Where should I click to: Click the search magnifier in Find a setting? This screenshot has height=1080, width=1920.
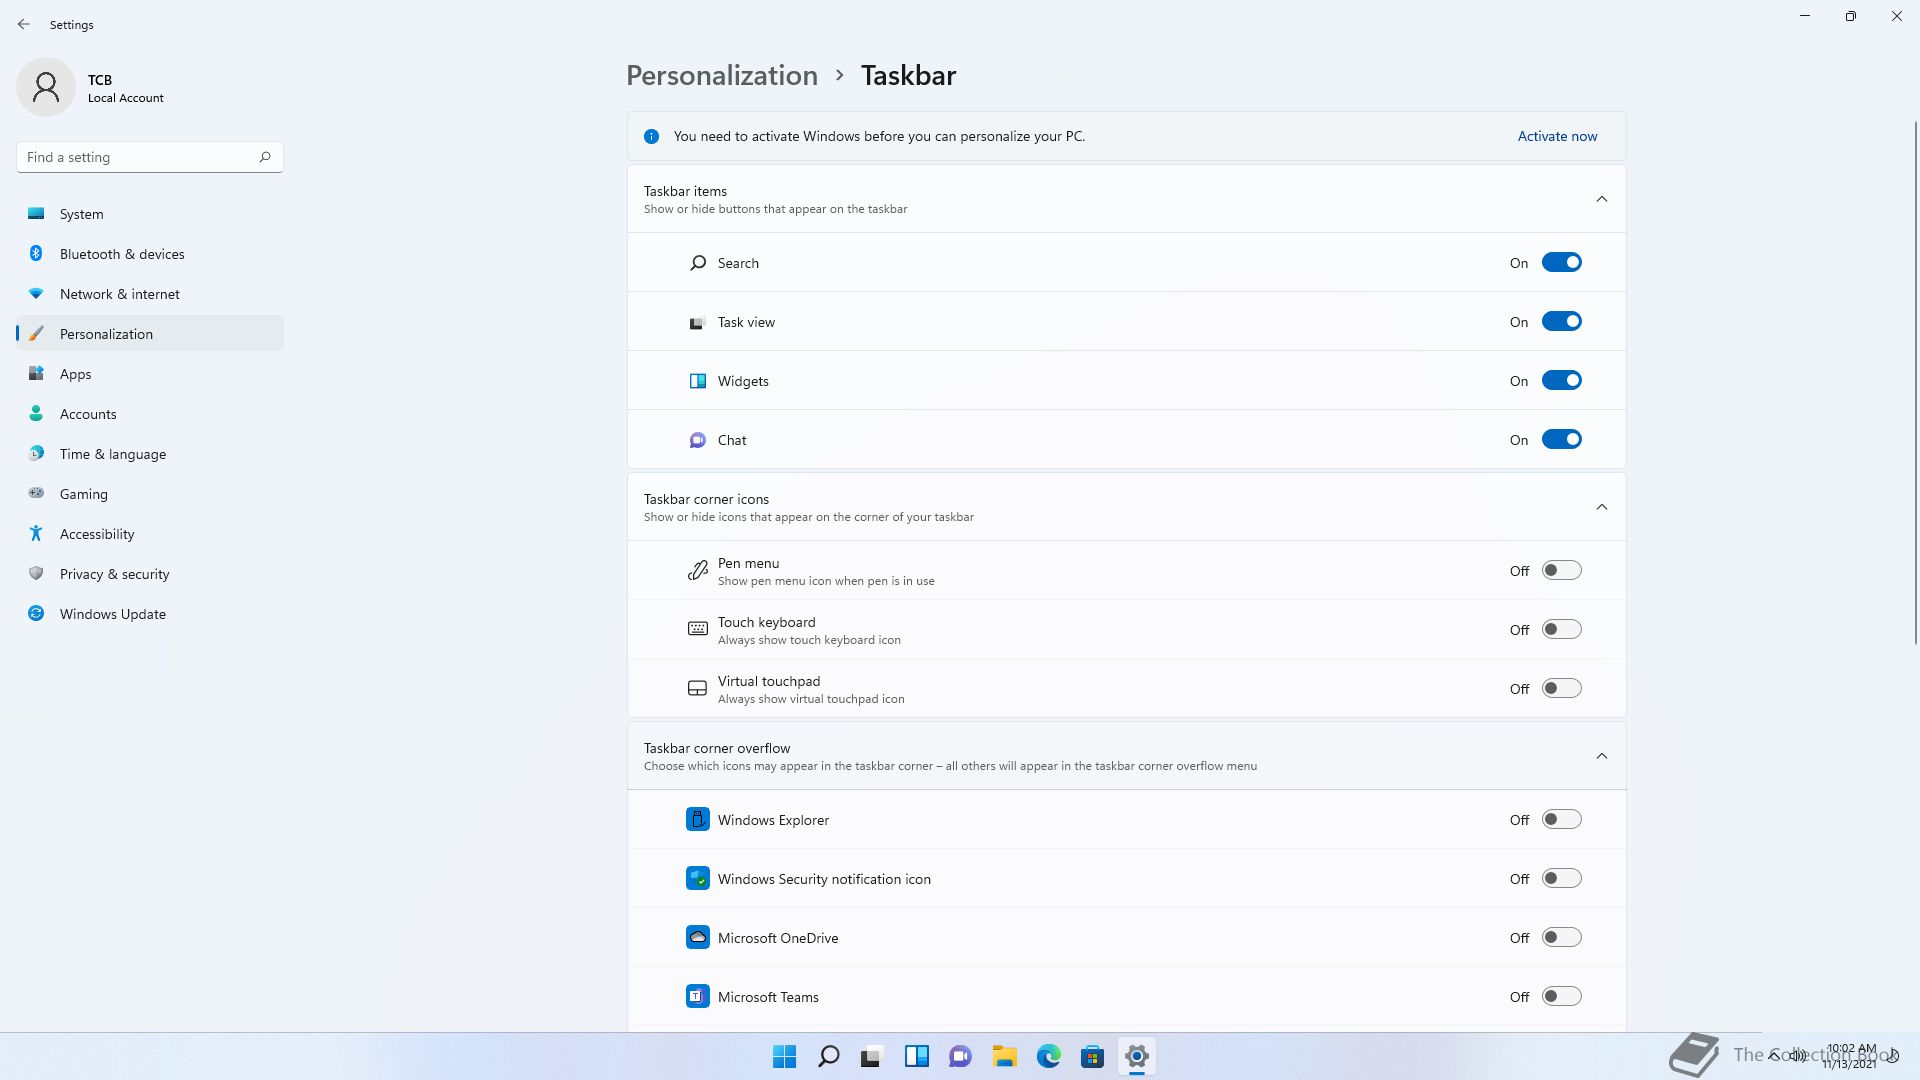pos(265,157)
